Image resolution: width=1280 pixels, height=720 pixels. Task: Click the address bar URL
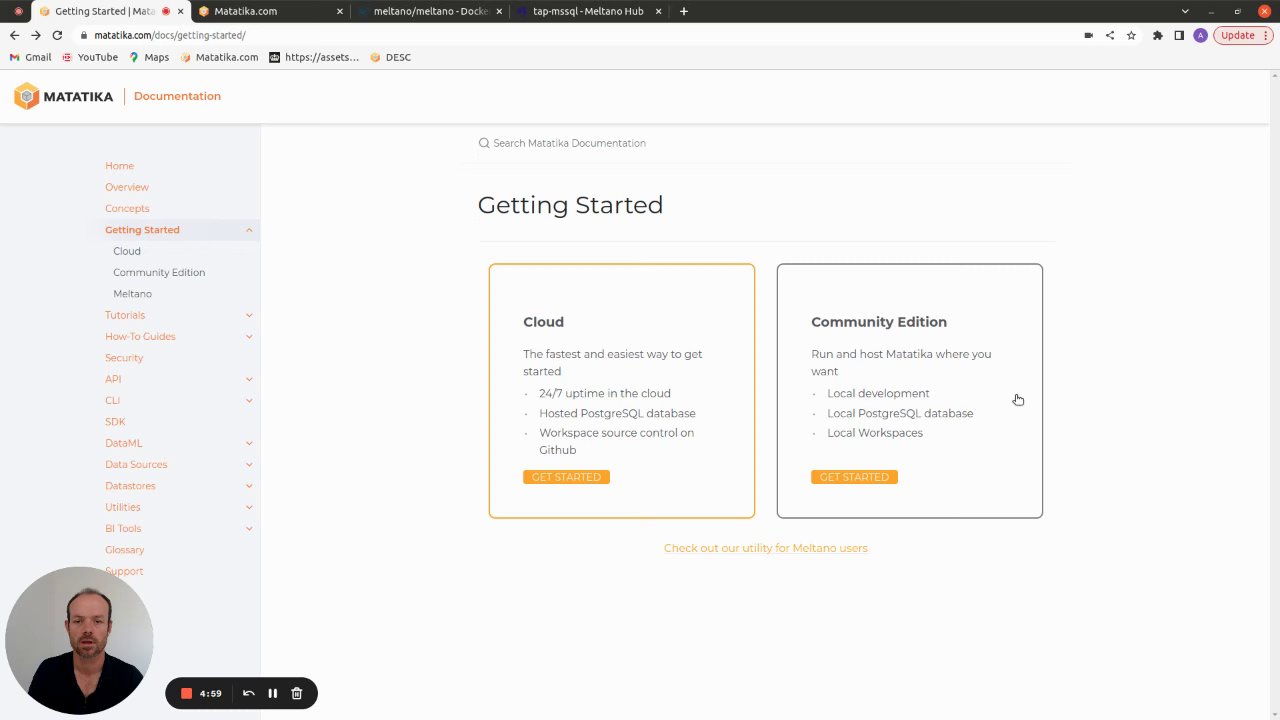(170, 35)
